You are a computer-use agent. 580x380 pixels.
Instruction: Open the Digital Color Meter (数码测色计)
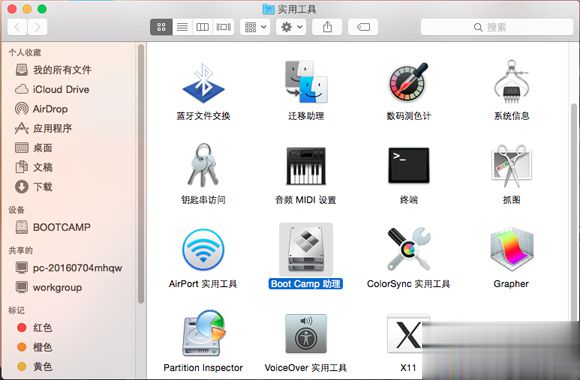tap(408, 82)
